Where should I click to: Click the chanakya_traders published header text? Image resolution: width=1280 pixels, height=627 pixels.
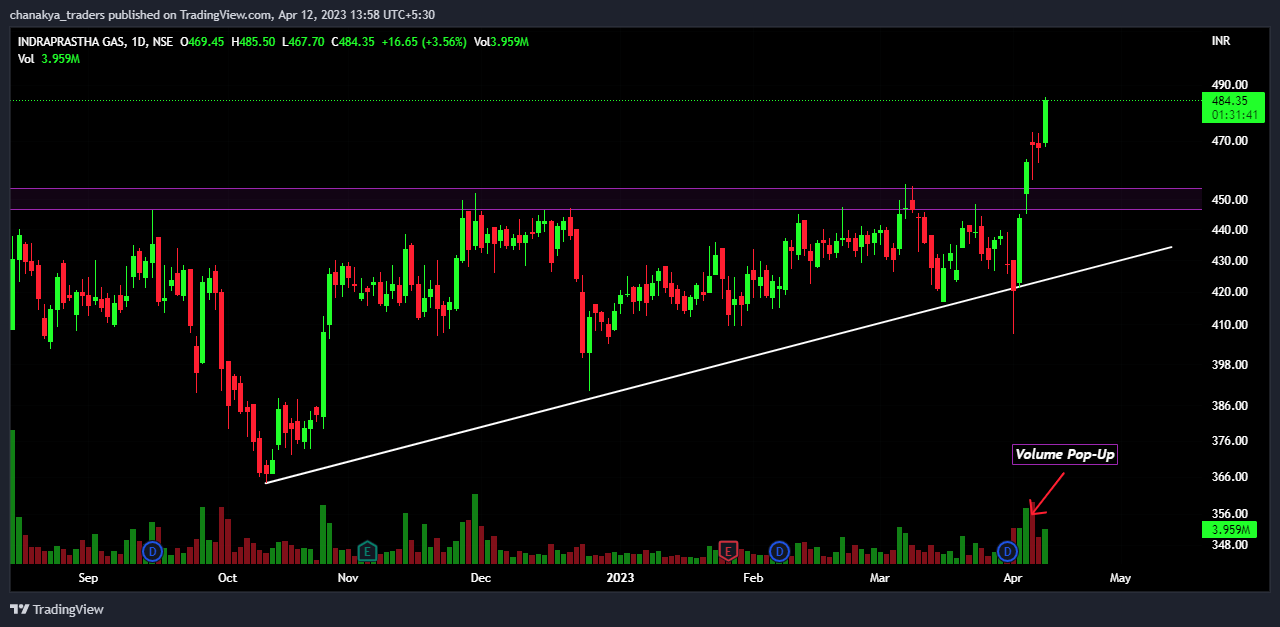click(x=223, y=14)
